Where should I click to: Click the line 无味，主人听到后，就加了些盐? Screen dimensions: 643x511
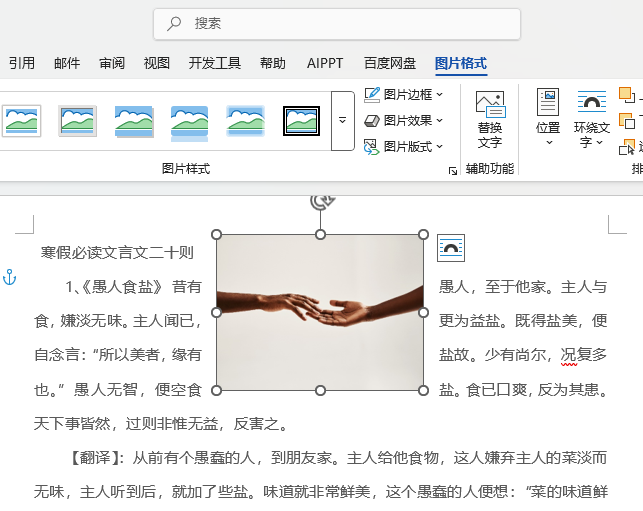[141, 492]
